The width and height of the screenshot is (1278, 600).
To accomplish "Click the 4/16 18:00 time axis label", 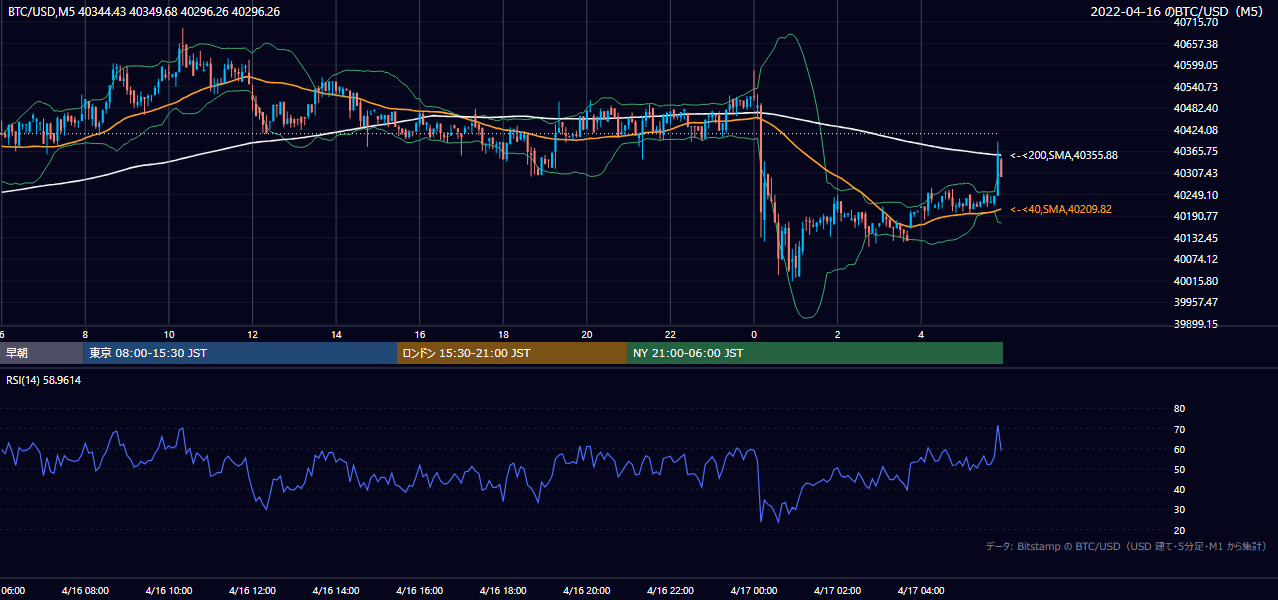I will tap(503, 590).
